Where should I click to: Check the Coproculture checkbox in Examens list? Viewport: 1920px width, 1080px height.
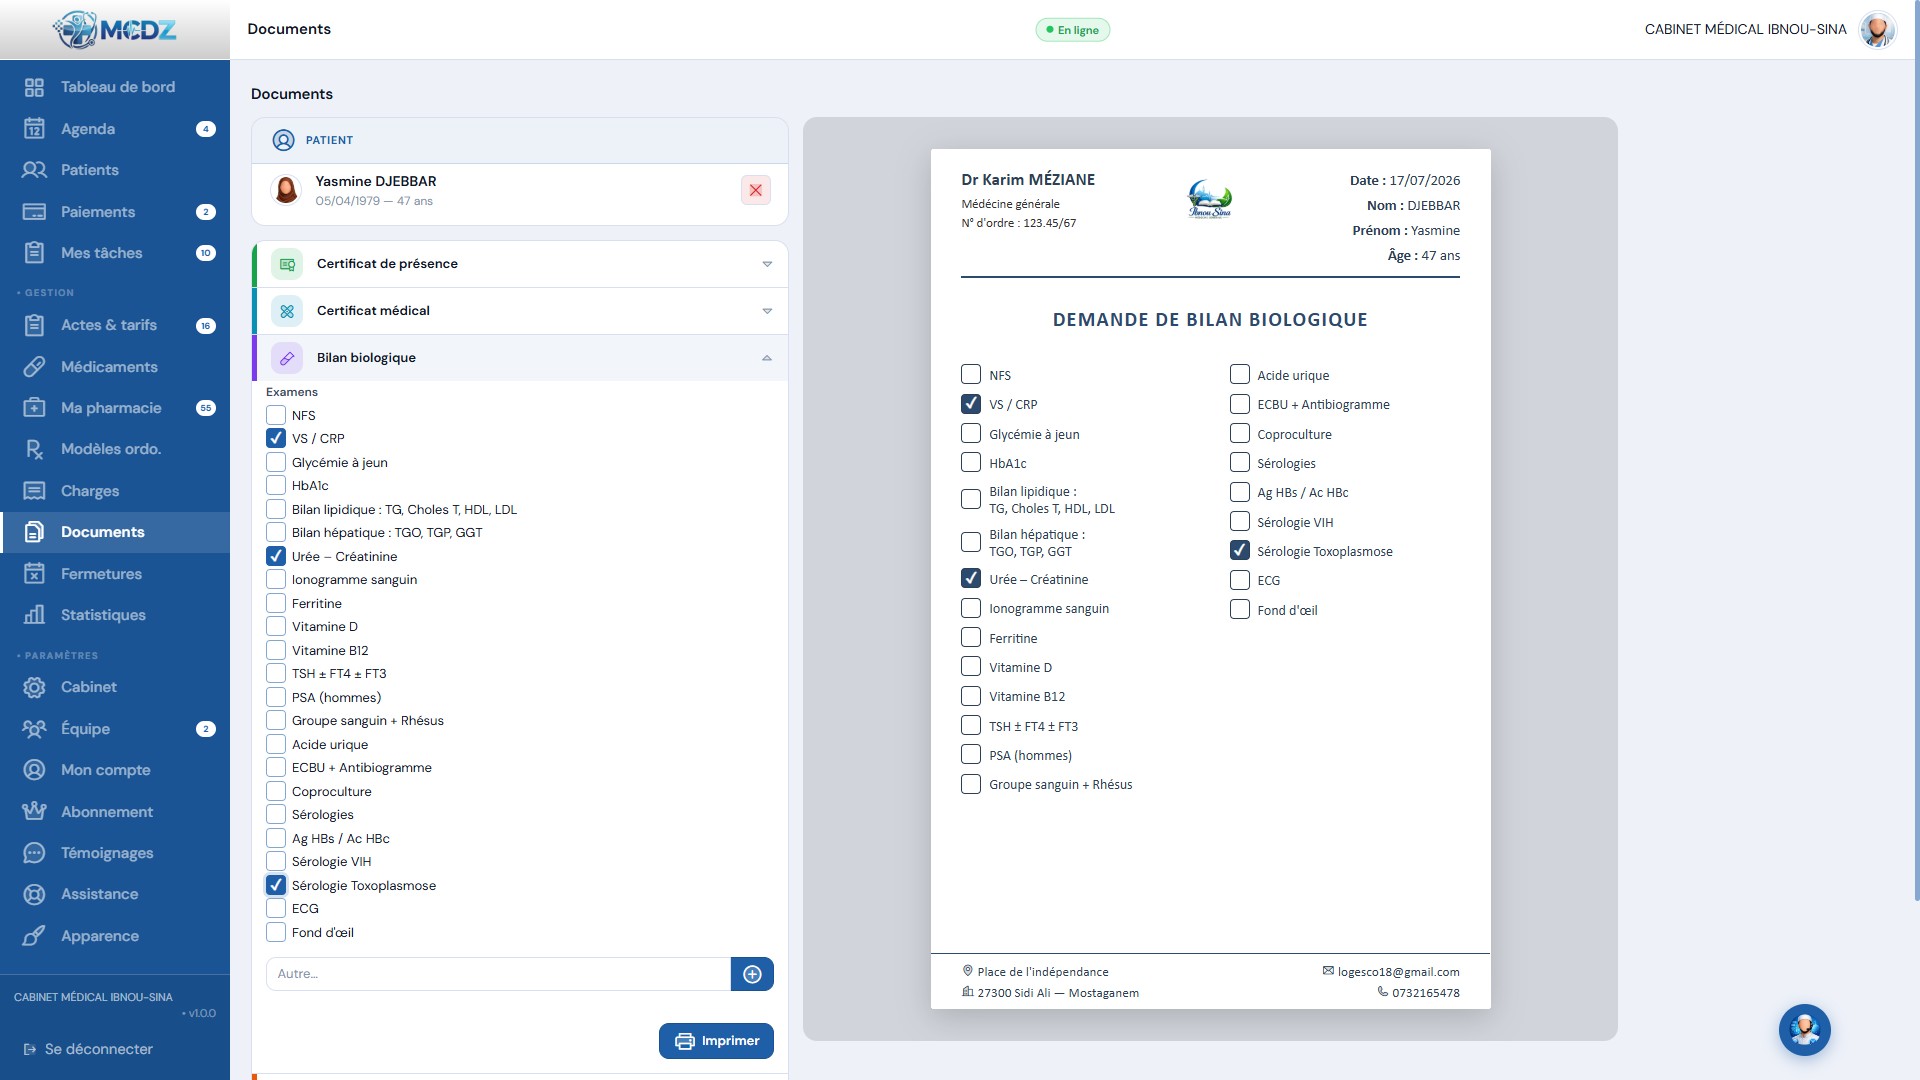(276, 791)
